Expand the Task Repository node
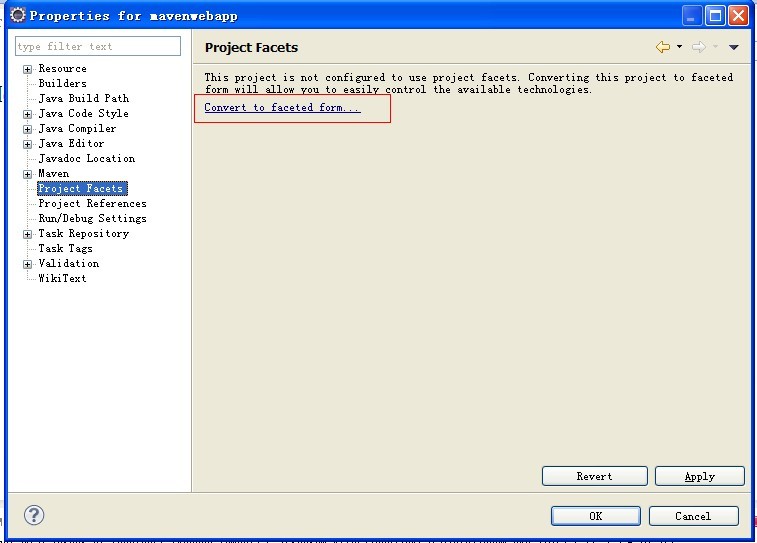The height and width of the screenshot is (543, 757). [x=28, y=234]
